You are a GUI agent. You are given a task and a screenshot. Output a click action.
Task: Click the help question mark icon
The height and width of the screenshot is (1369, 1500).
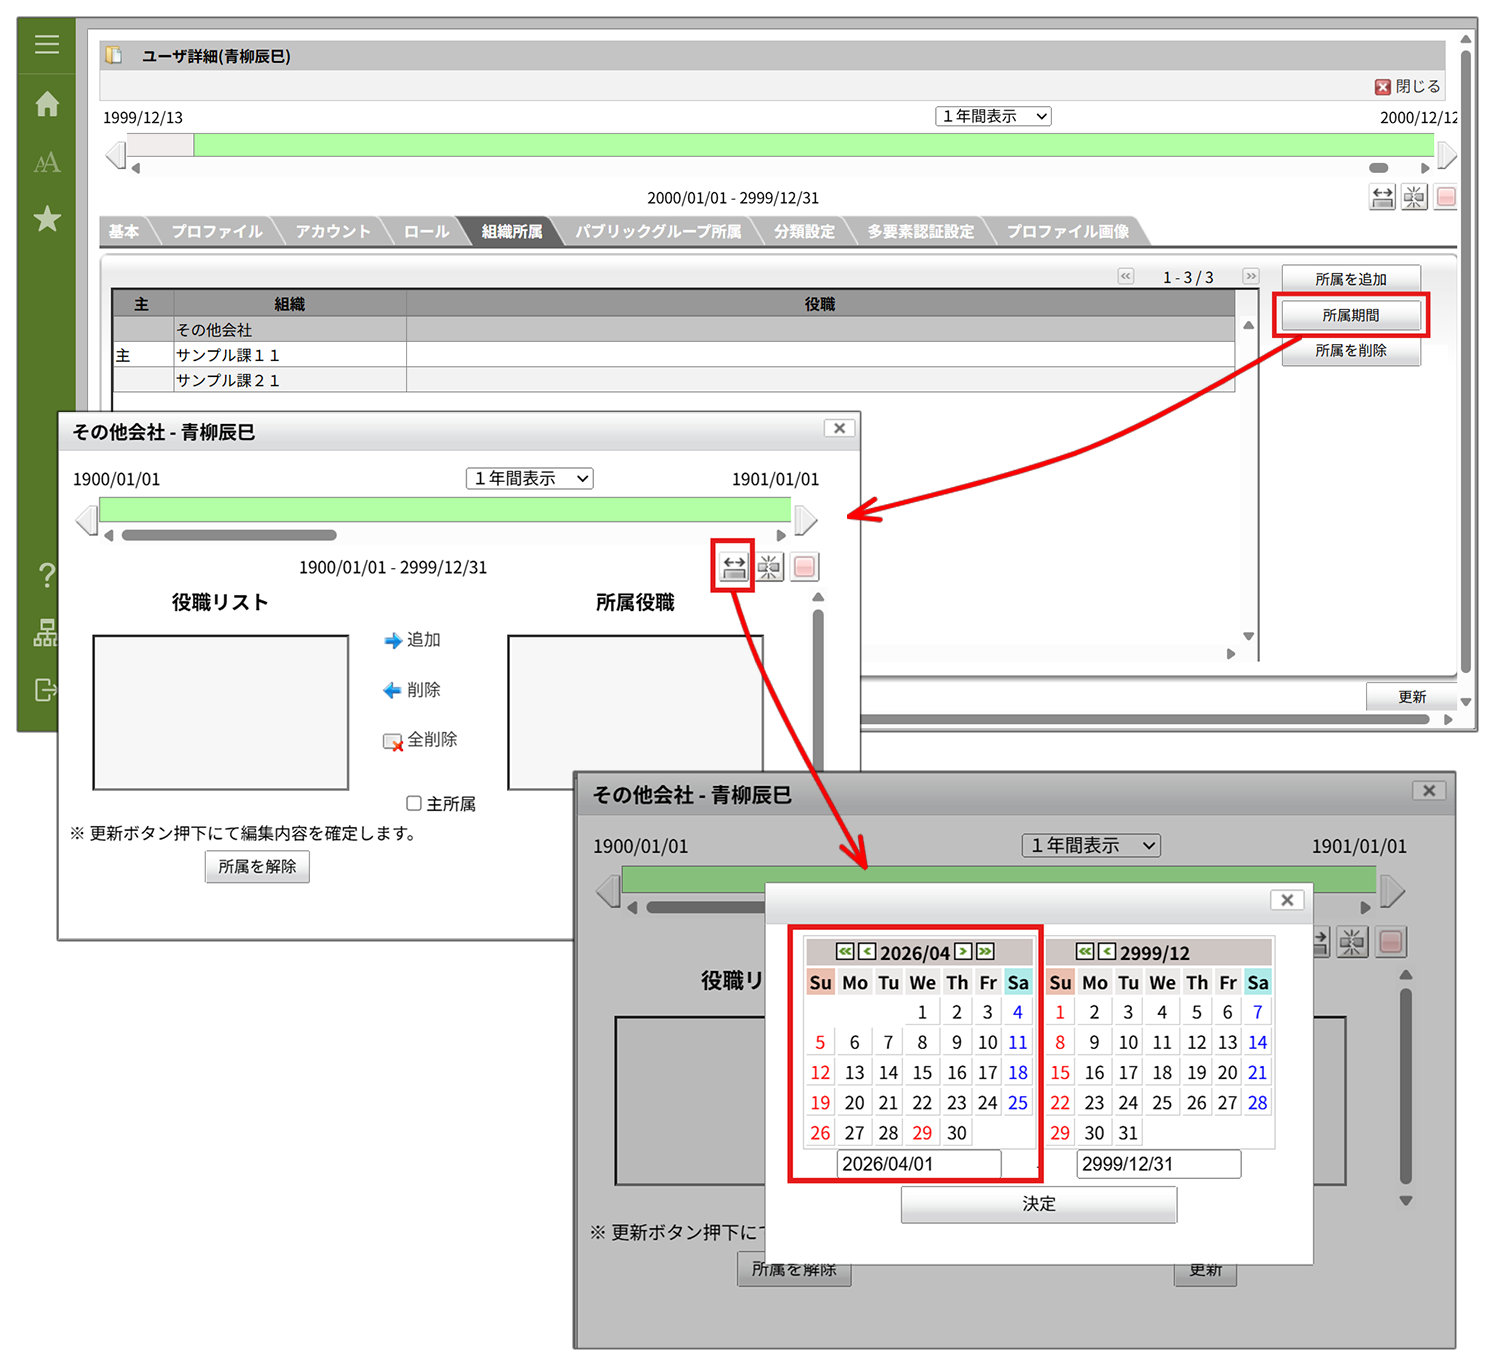(46, 575)
